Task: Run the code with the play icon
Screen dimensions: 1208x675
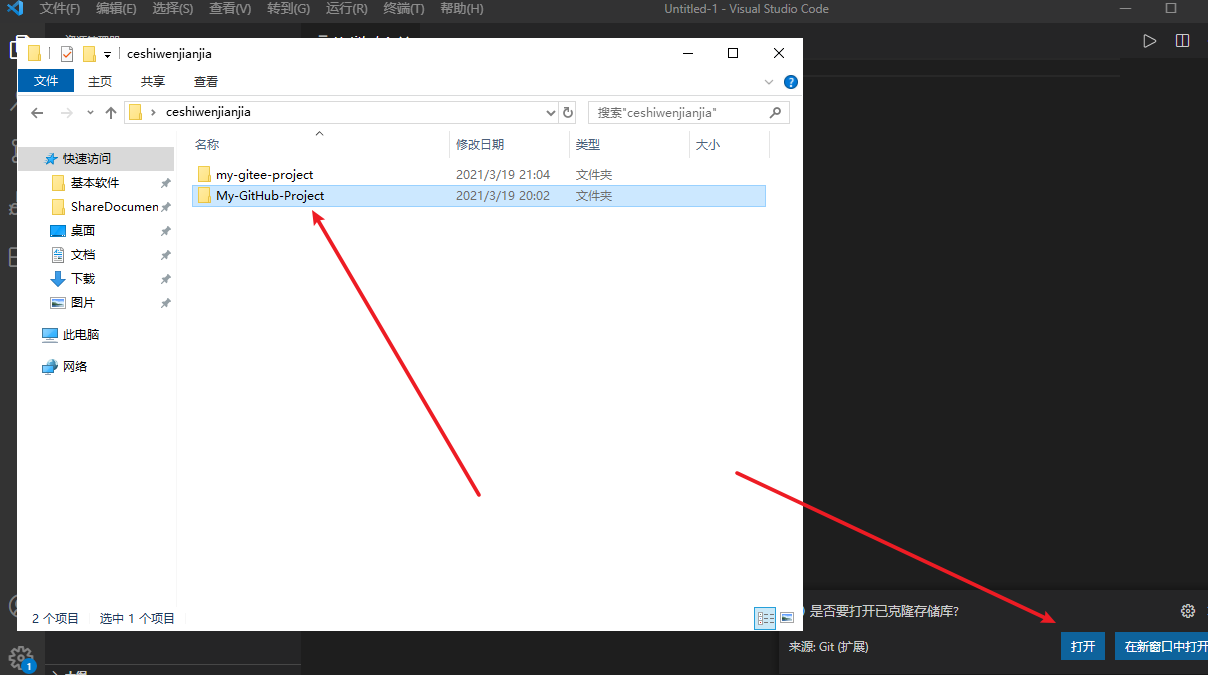Action: pyautogui.click(x=1150, y=41)
